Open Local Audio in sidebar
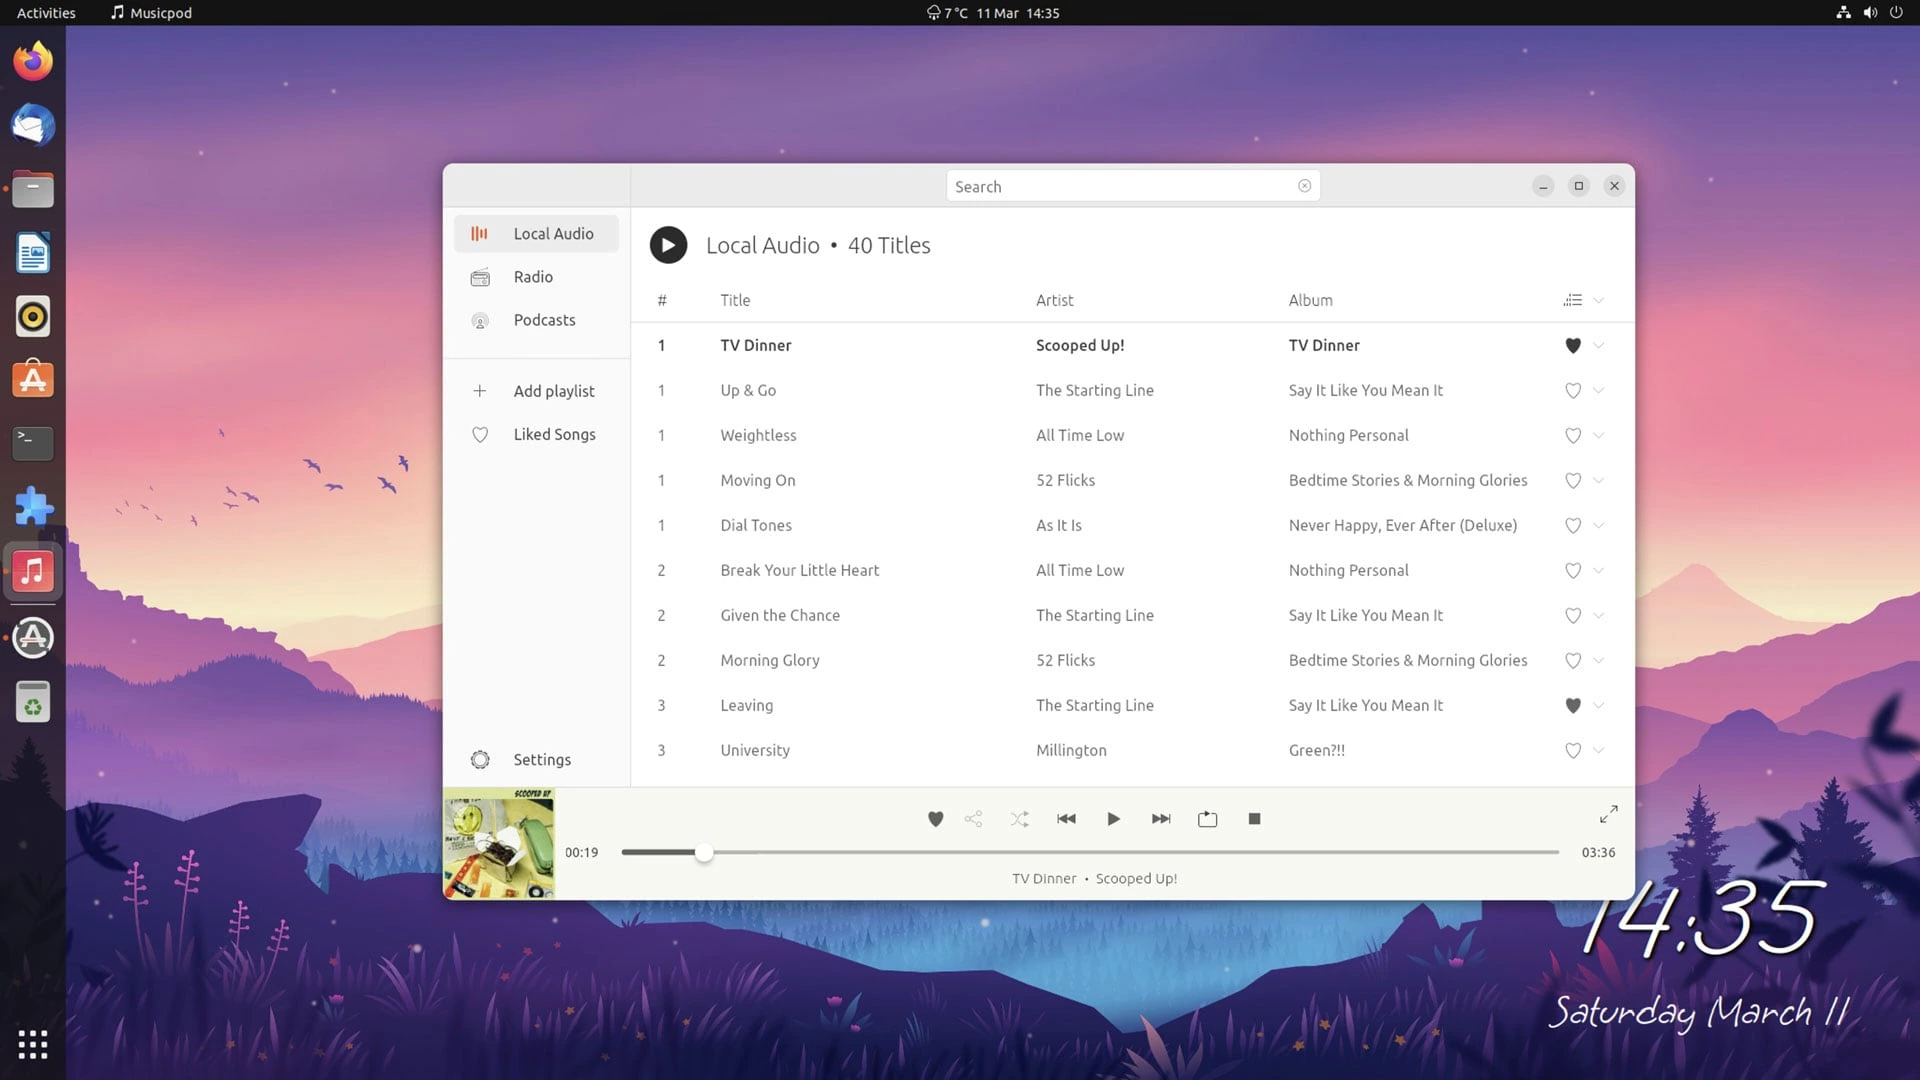The image size is (1920, 1080). [x=536, y=233]
